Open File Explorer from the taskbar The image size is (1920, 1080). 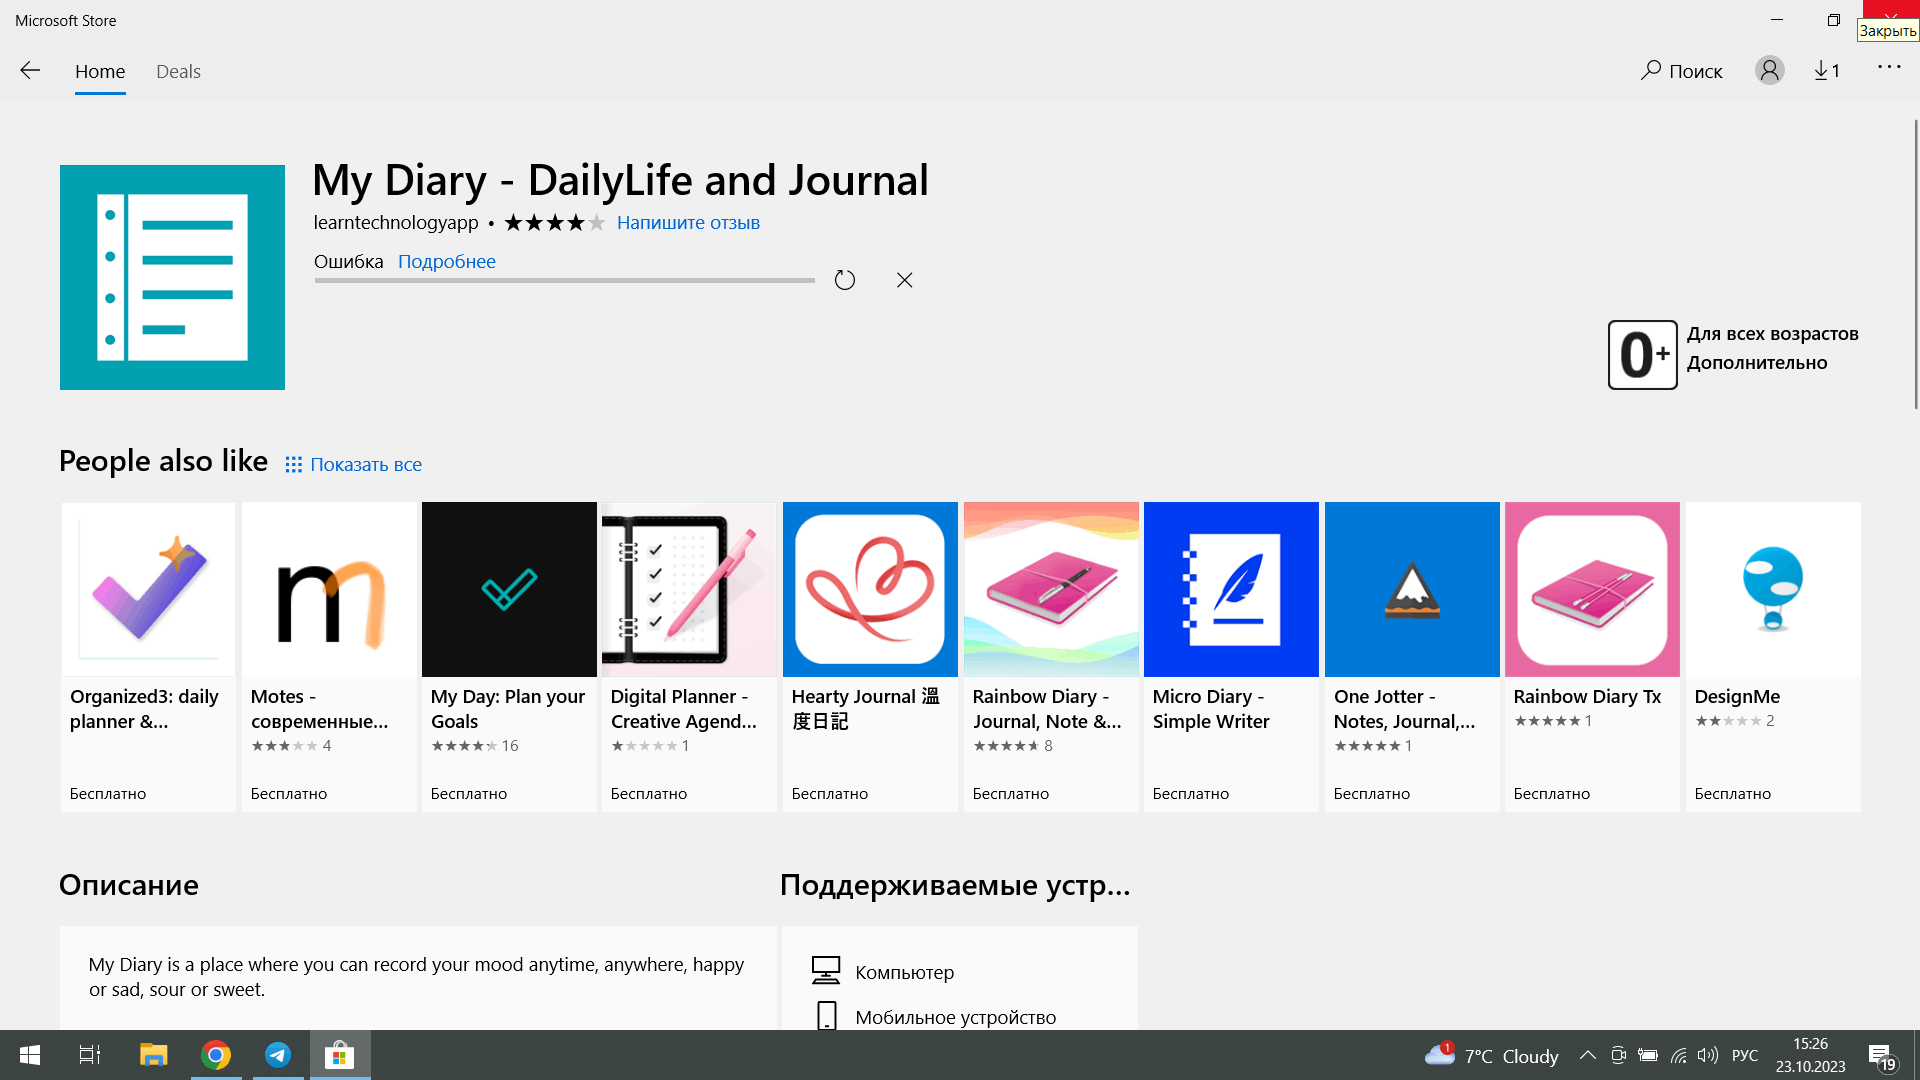[153, 1055]
